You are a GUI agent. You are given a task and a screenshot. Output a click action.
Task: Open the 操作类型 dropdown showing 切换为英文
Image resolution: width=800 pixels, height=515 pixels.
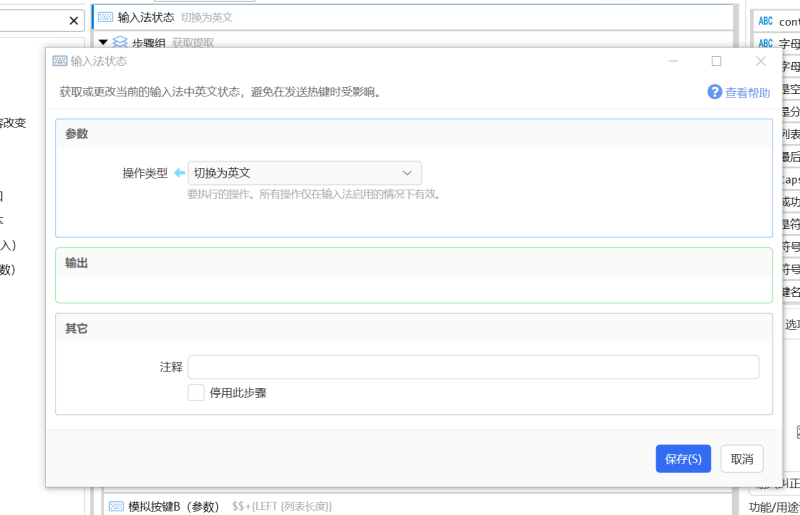coord(305,173)
